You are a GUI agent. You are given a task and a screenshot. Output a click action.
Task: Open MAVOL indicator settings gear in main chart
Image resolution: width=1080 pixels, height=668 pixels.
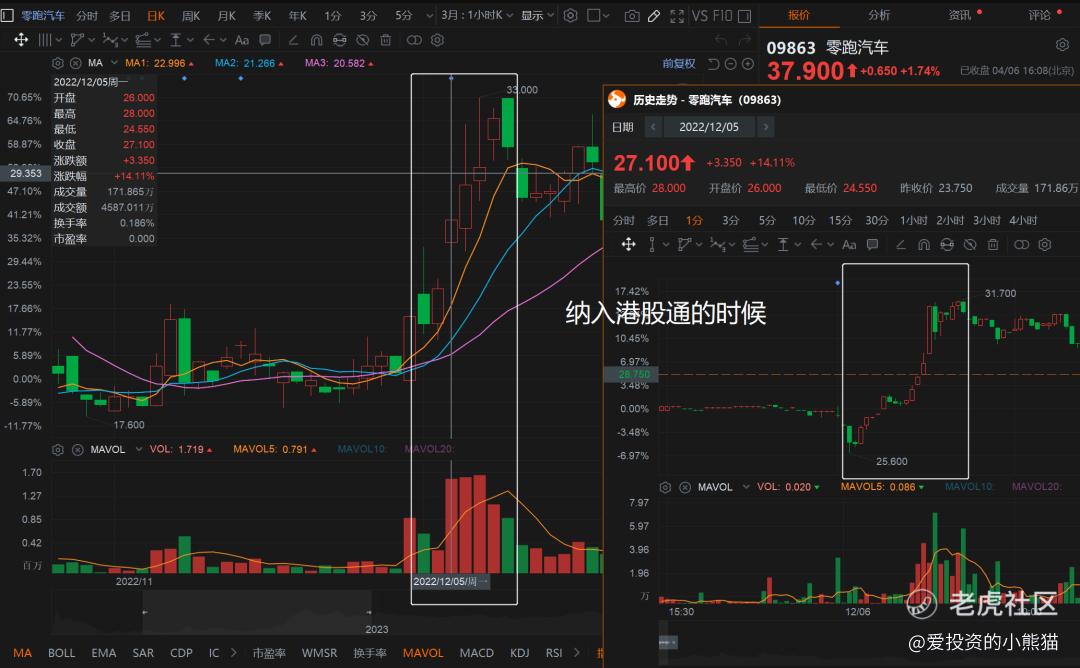pyautogui.click(x=58, y=450)
